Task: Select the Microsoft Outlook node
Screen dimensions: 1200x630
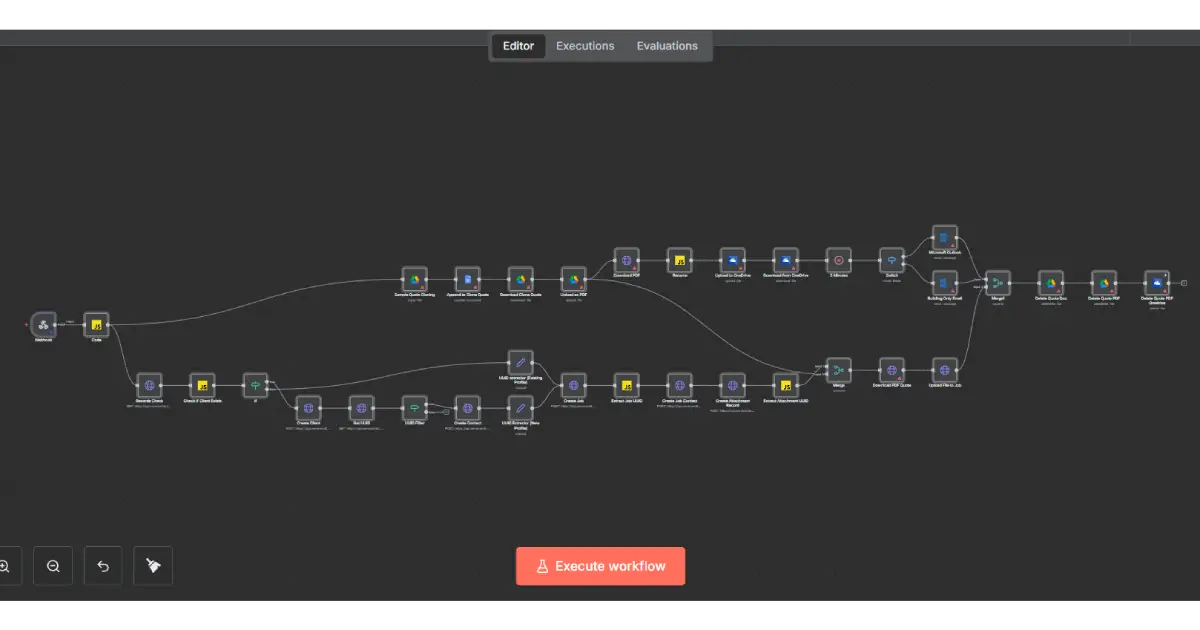Action: [944, 238]
